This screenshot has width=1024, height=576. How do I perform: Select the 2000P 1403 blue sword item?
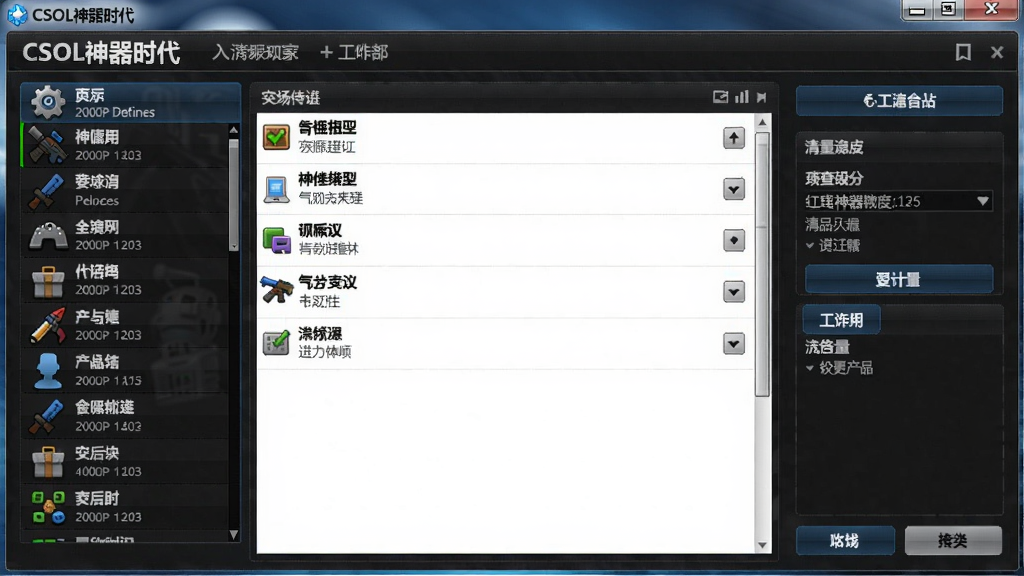coord(127,416)
